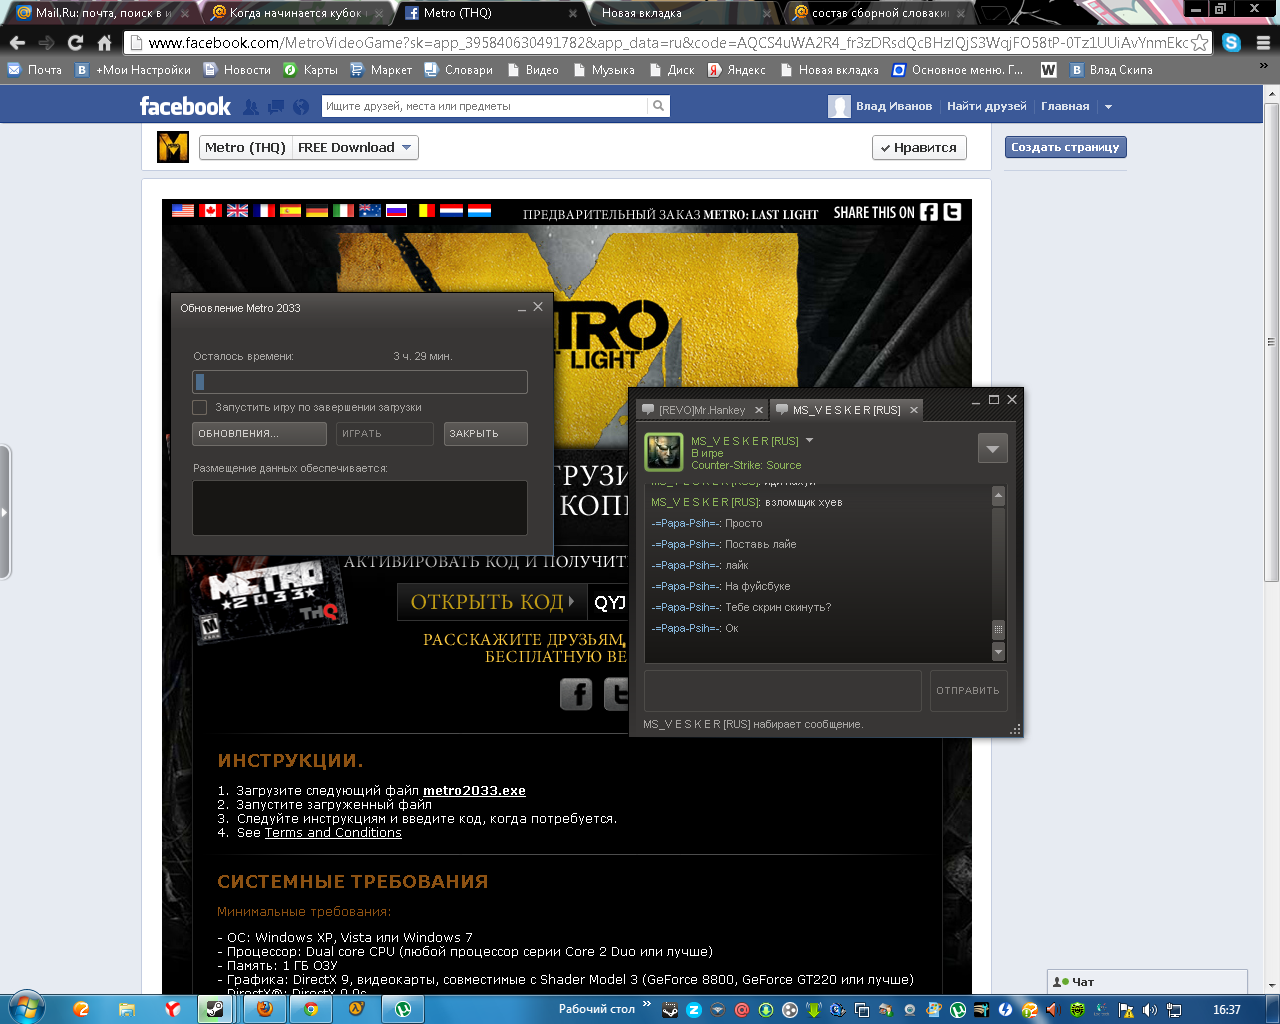Open the volume speaker tray icon
The image size is (1280, 1024).
point(1149,1010)
